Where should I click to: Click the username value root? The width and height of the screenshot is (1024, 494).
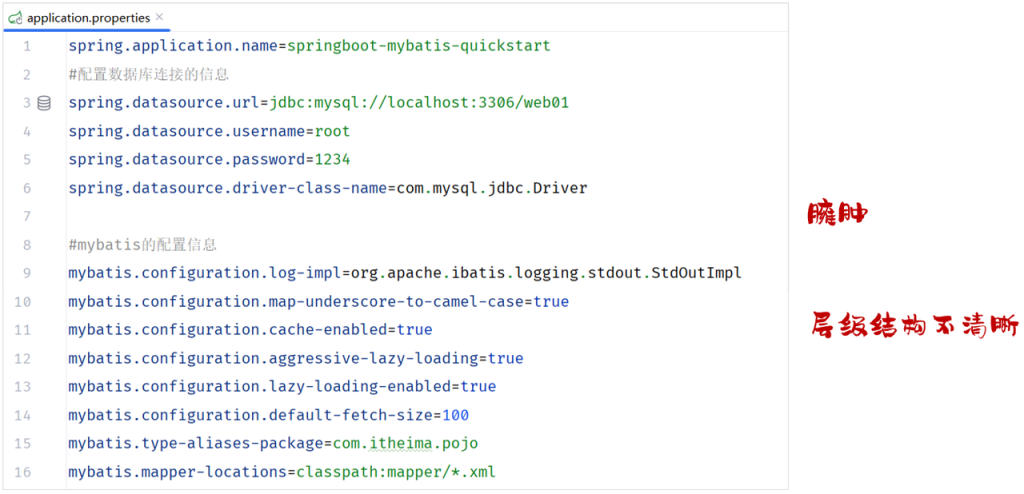332,131
